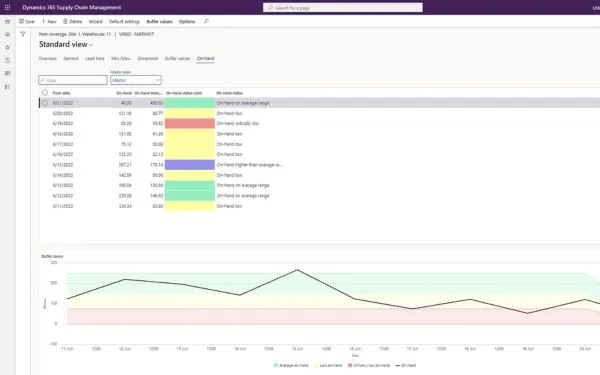
Task: Open Buffer values action bar menu
Action: tap(159, 21)
